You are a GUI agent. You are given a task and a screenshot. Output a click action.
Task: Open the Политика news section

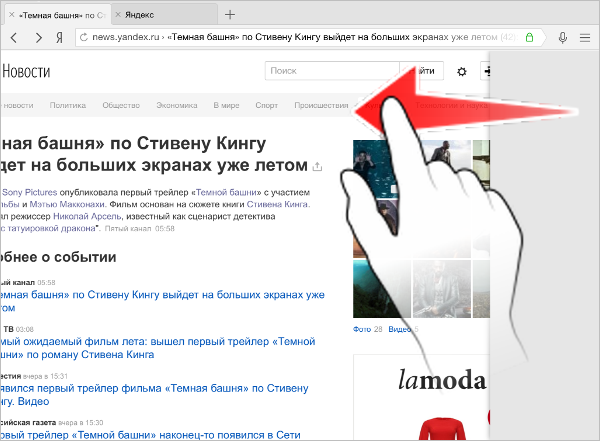(x=68, y=105)
